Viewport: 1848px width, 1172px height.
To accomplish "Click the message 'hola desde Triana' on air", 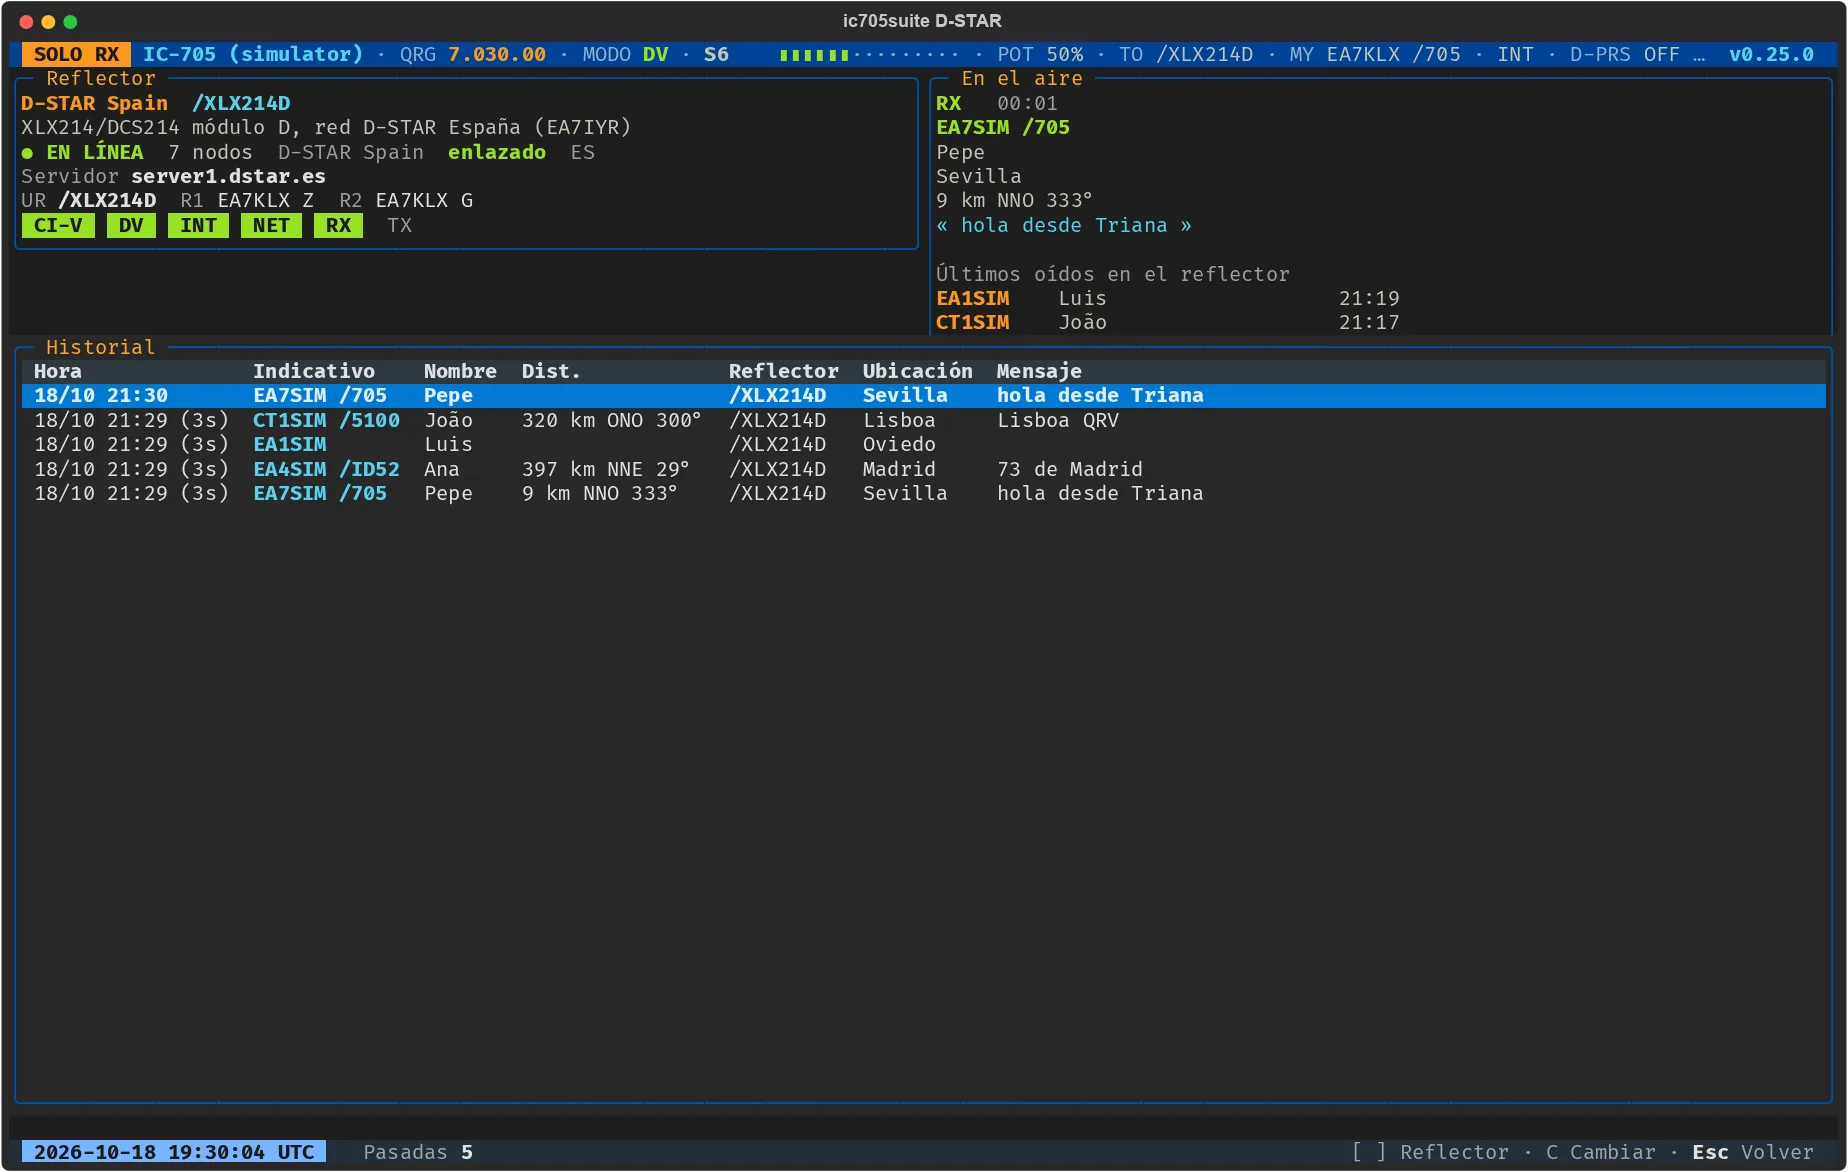I will tap(1064, 226).
